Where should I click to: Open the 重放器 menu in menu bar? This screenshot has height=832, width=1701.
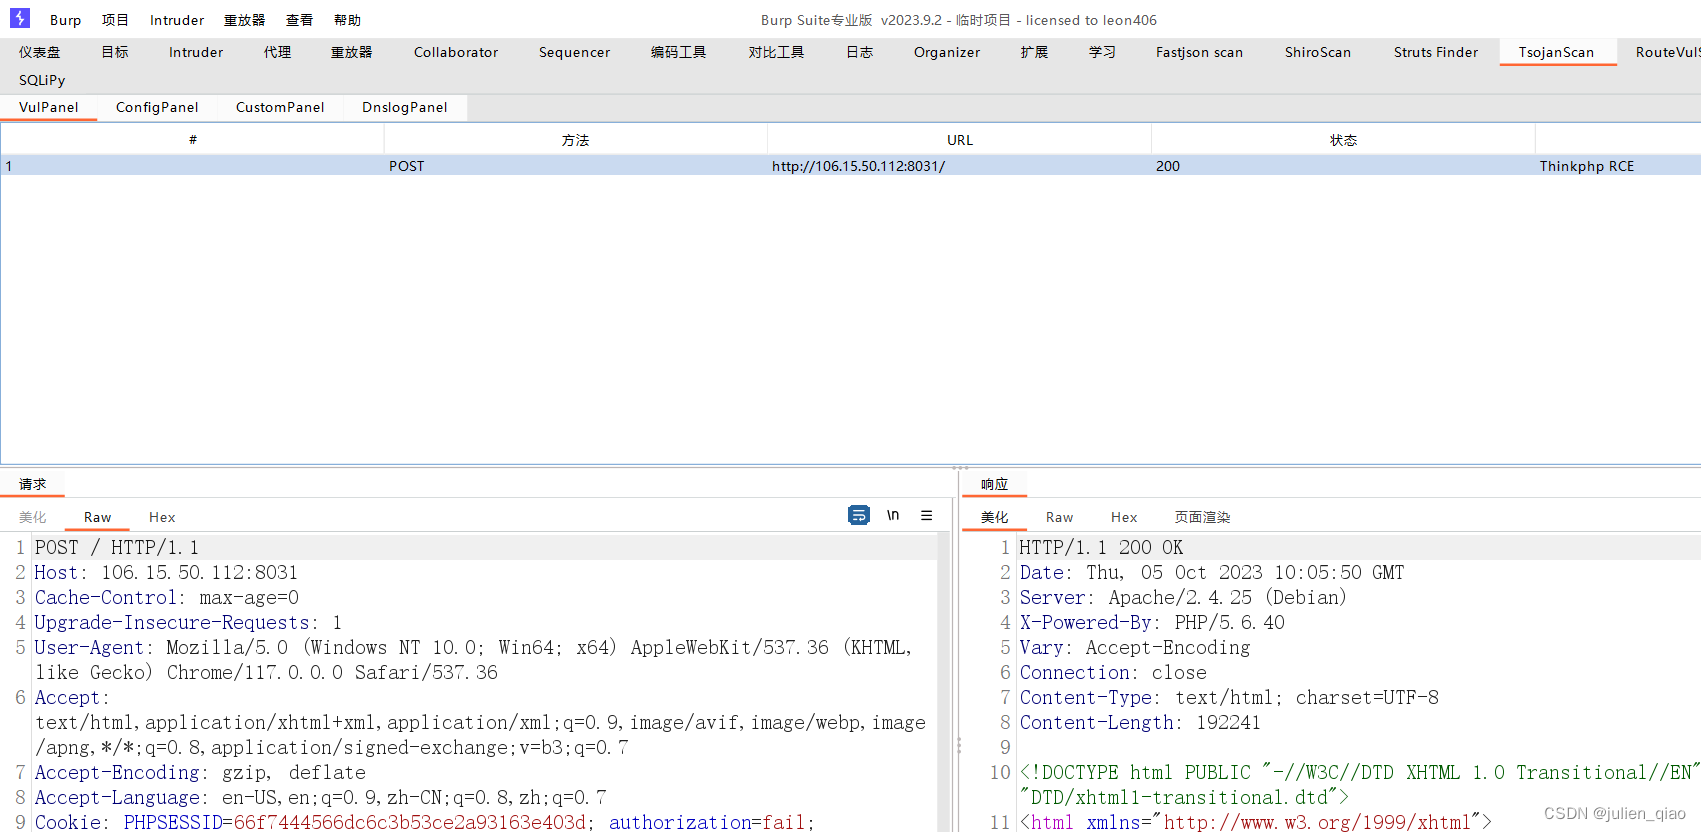click(x=244, y=20)
